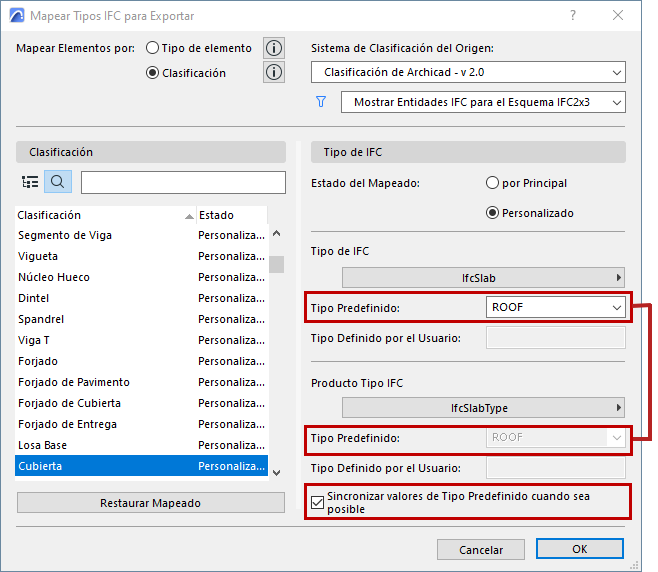Click the help question mark icon

pyautogui.click(x=573, y=16)
